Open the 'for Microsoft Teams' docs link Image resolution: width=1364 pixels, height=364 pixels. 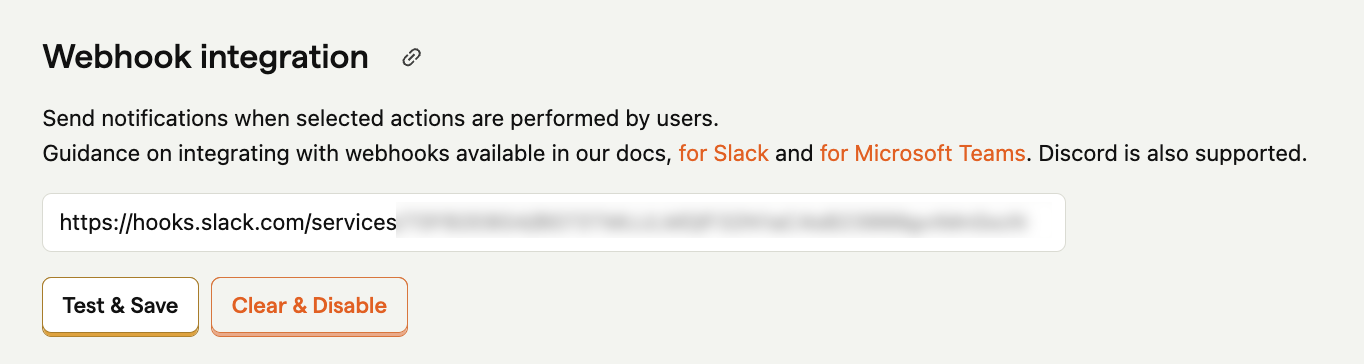(x=922, y=154)
